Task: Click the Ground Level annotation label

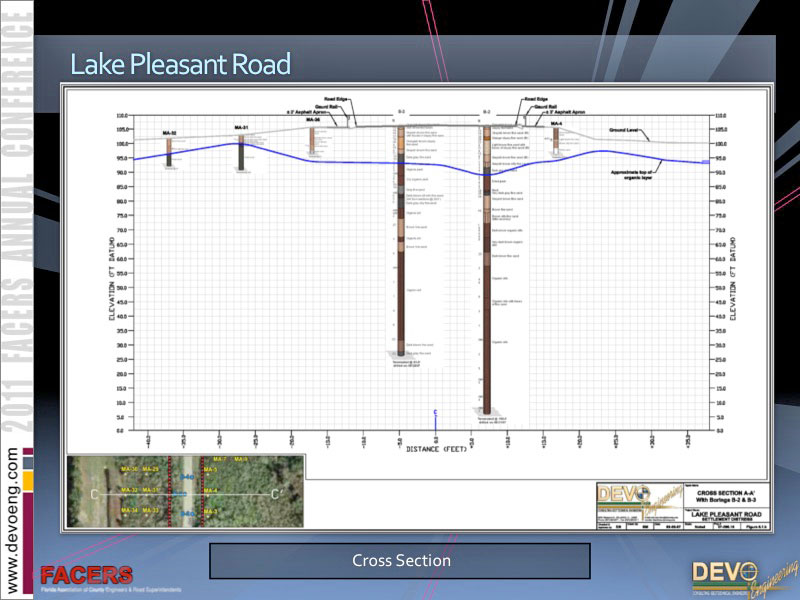Action: click(625, 130)
